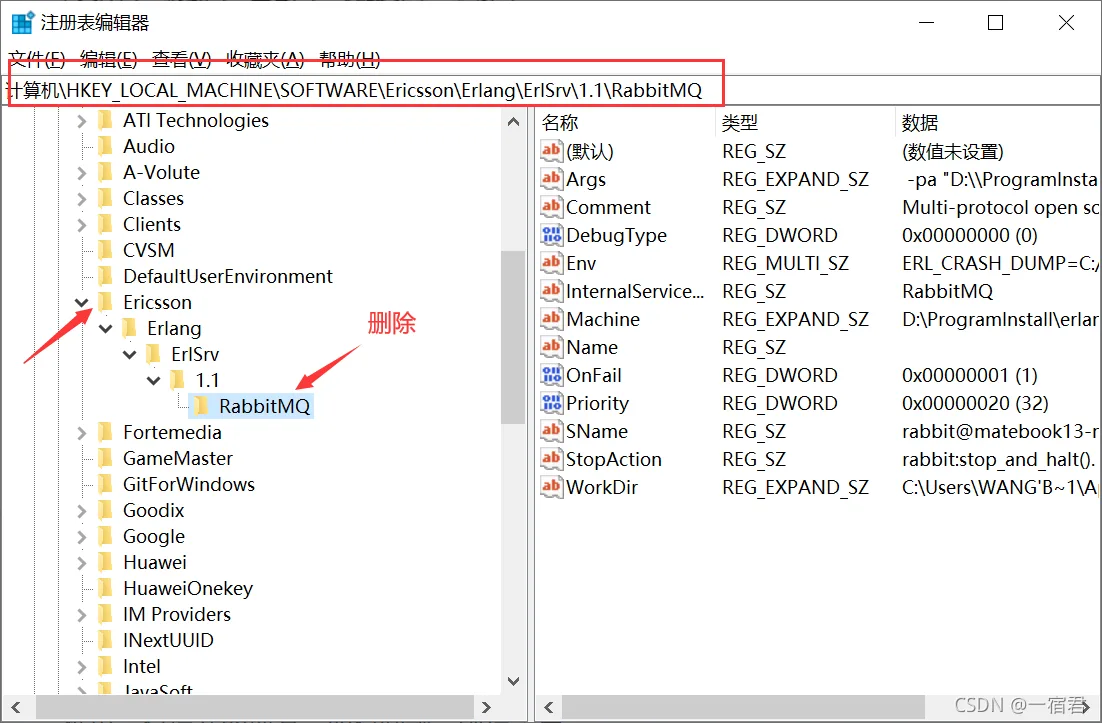Select the Machine value icon

pyautogui.click(x=551, y=319)
